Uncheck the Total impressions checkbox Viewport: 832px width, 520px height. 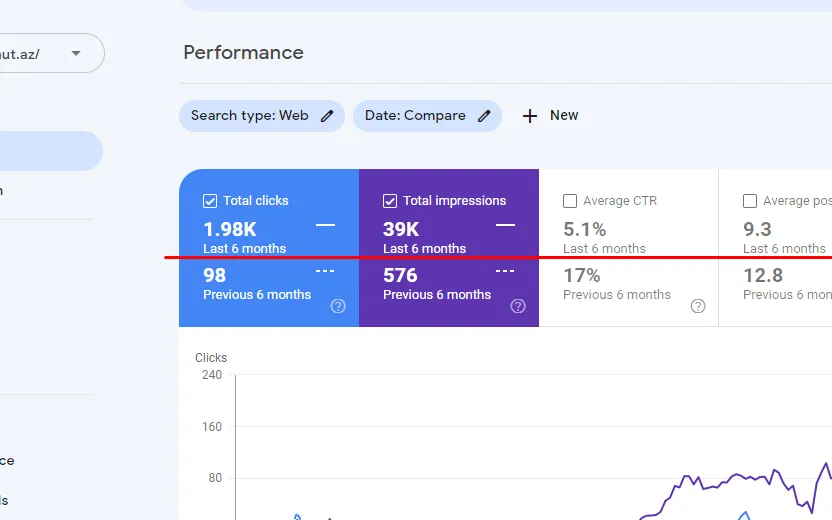[x=390, y=201]
